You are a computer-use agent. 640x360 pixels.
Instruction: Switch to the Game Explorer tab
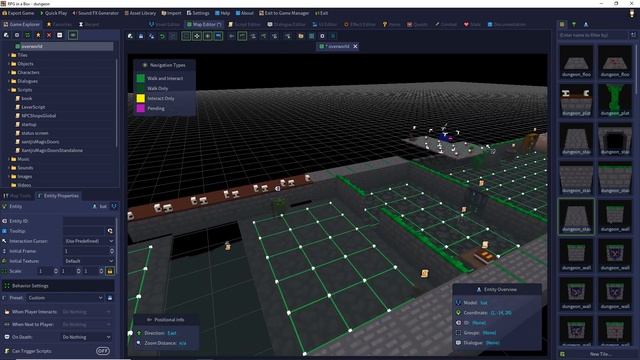click(x=22, y=24)
